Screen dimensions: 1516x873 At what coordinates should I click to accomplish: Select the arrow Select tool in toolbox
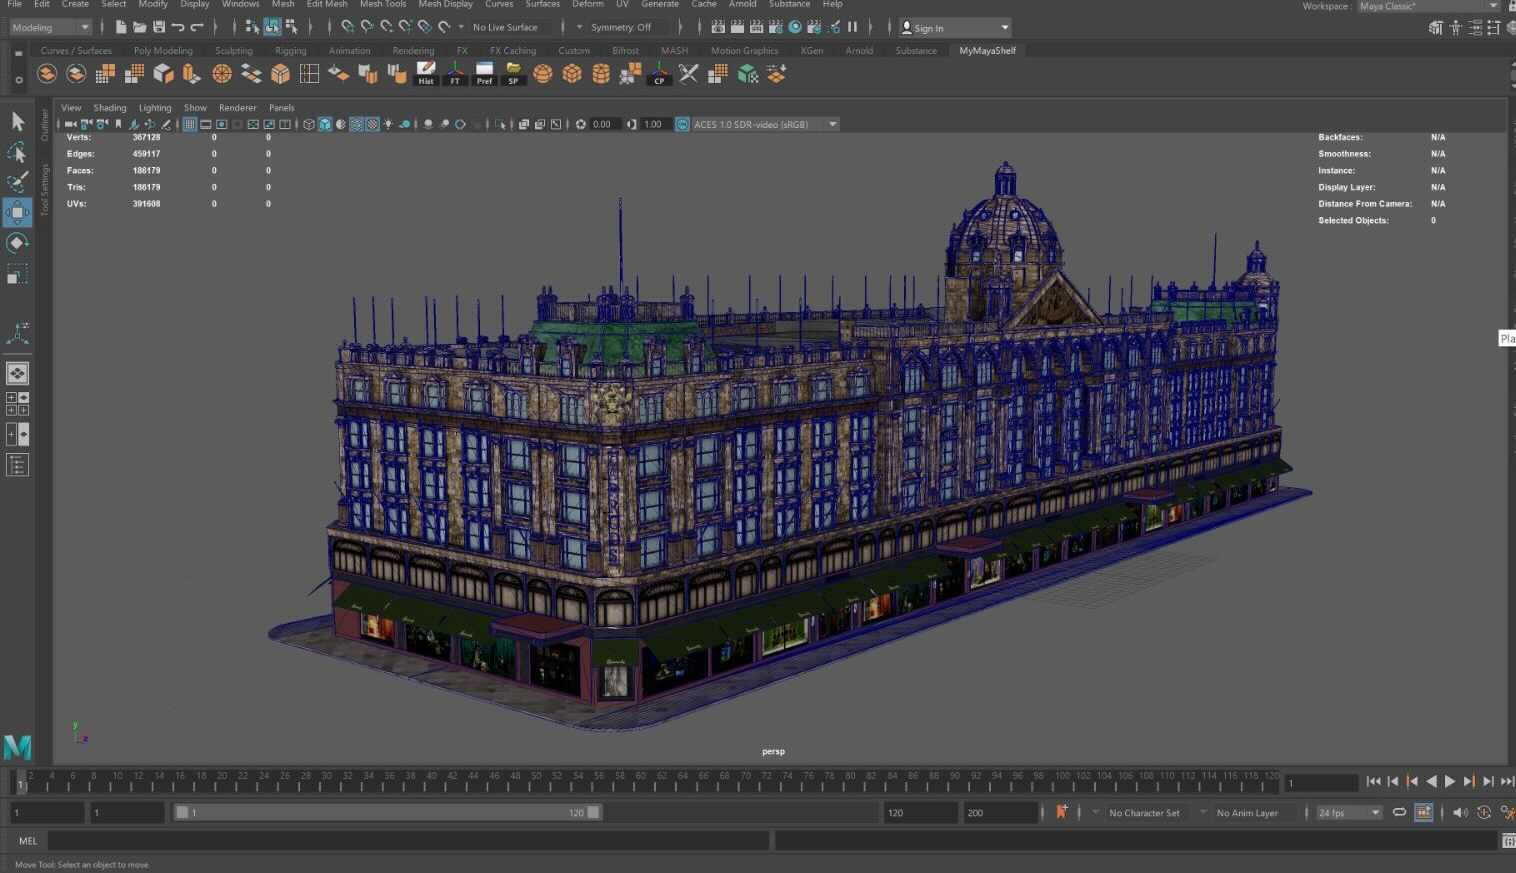pyautogui.click(x=17, y=121)
